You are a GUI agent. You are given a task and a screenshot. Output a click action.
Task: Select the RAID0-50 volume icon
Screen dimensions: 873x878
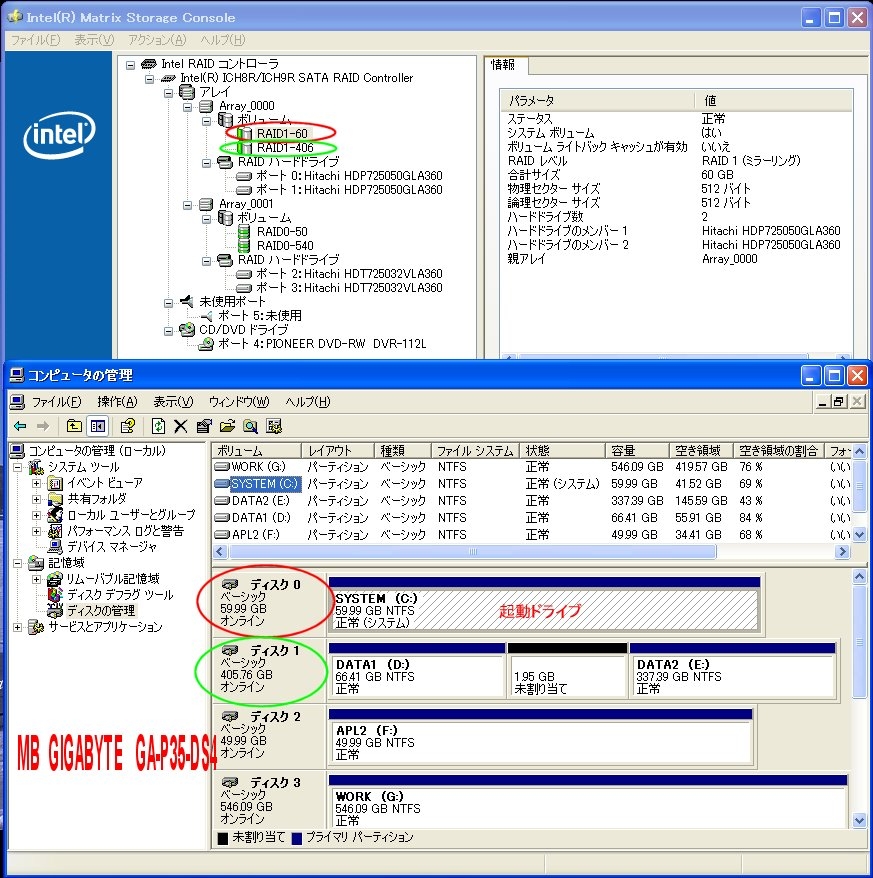pos(244,231)
